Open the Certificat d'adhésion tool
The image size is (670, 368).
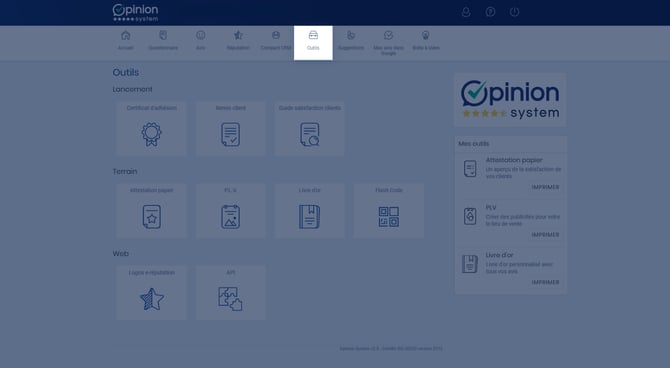point(151,128)
